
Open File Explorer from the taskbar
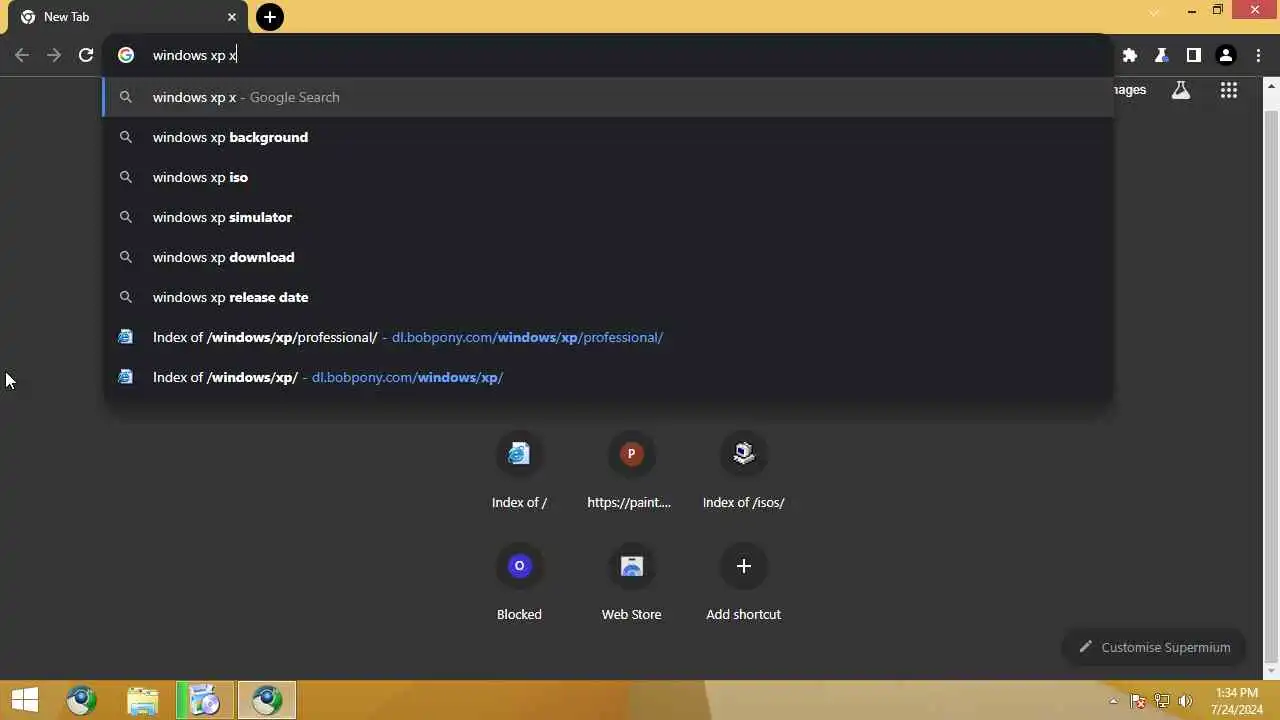pyautogui.click(x=143, y=701)
